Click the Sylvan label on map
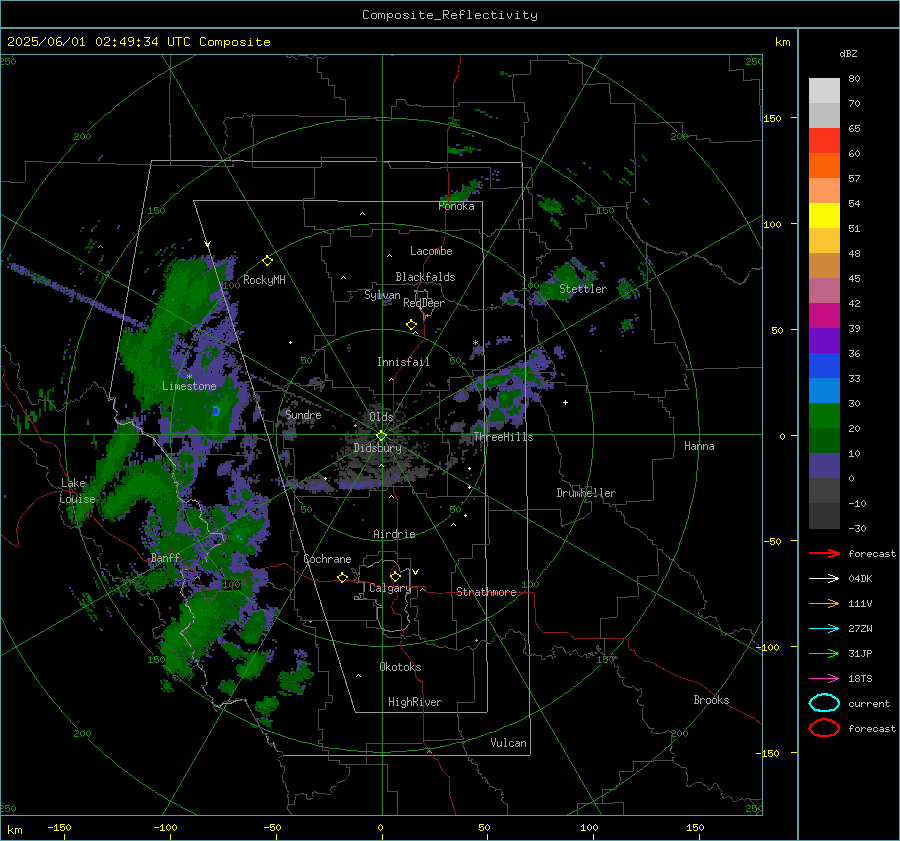This screenshot has height=841, width=900. tap(382, 295)
